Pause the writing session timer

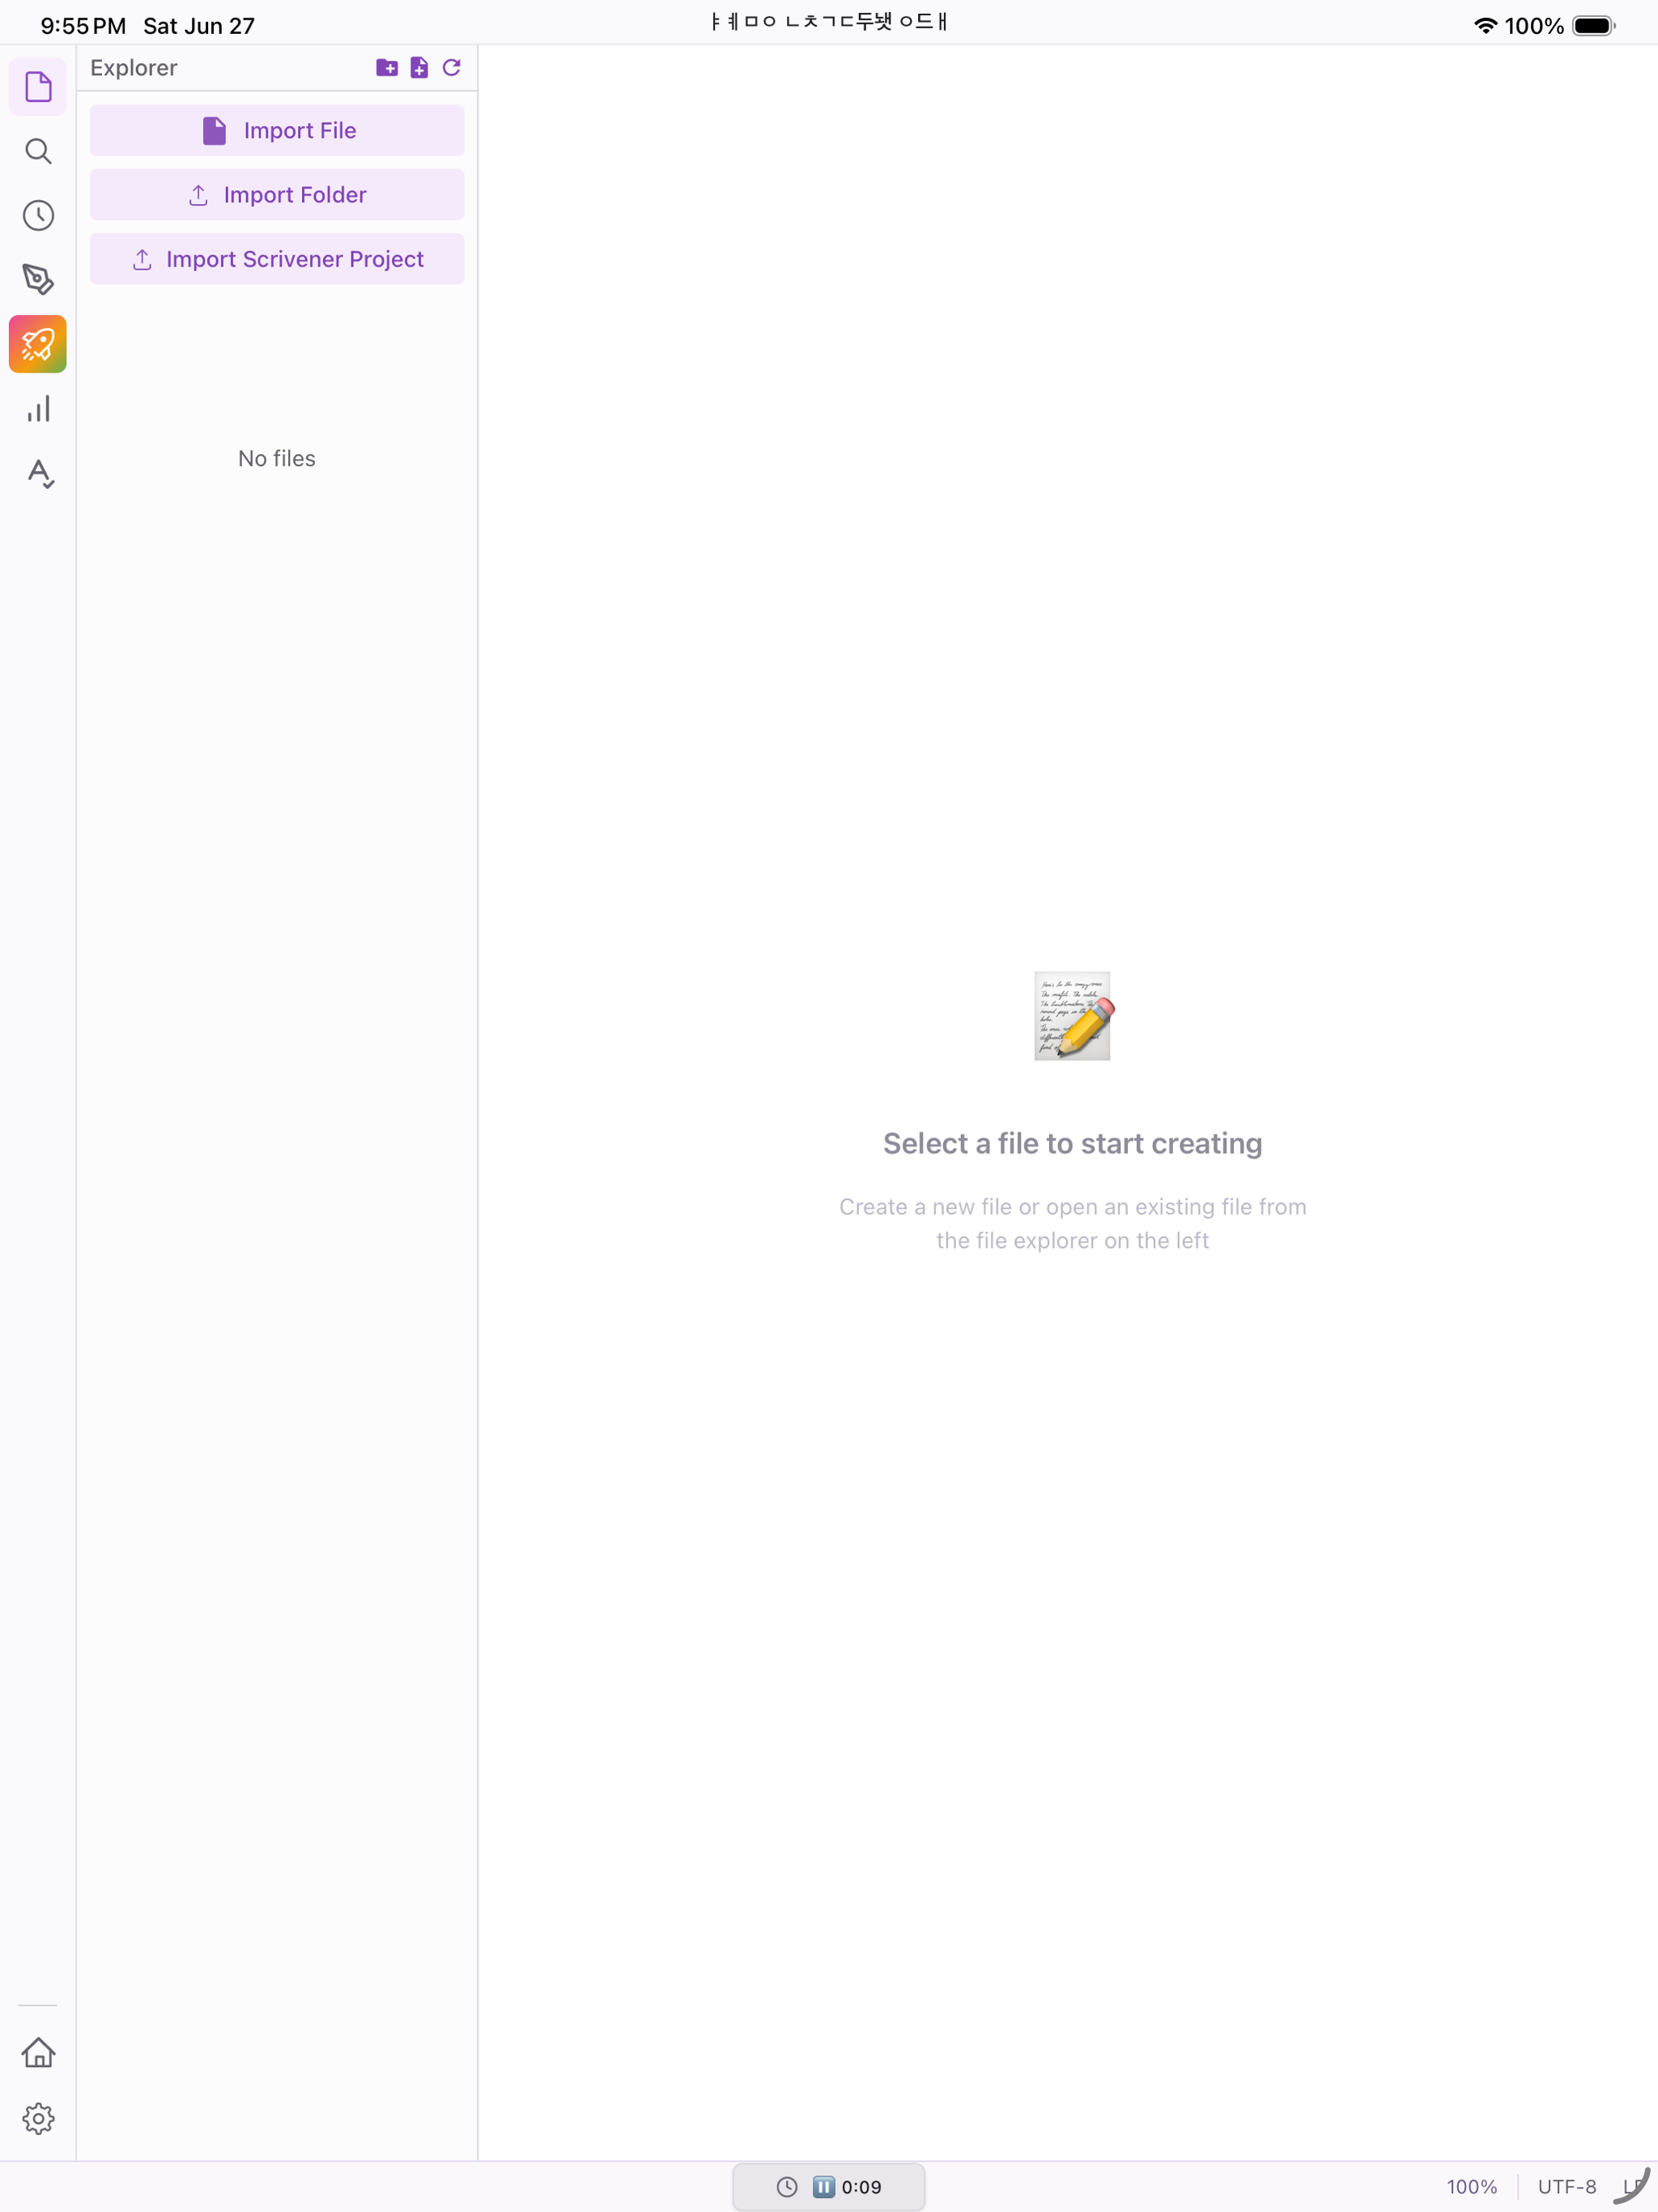(x=823, y=2186)
